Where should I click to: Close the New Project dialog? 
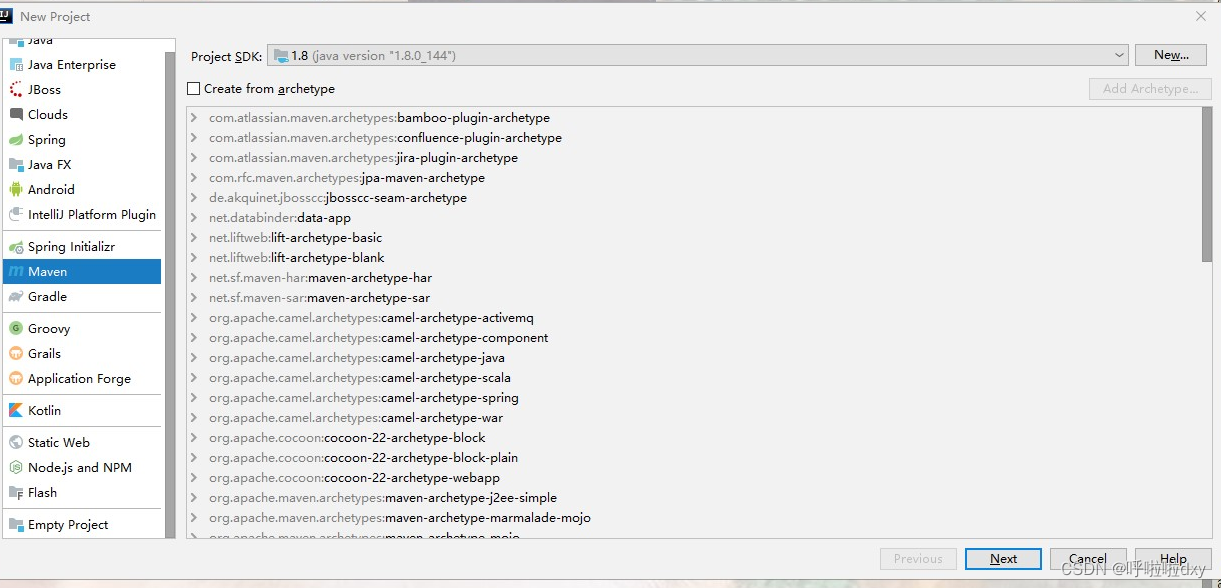pyautogui.click(x=1201, y=16)
